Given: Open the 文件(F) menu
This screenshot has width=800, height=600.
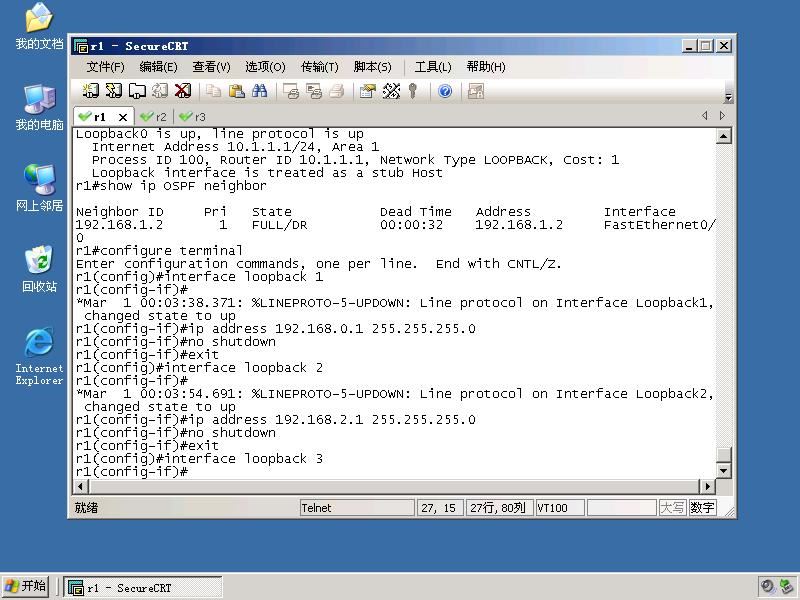Looking at the screenshot, I should (105, 67).
